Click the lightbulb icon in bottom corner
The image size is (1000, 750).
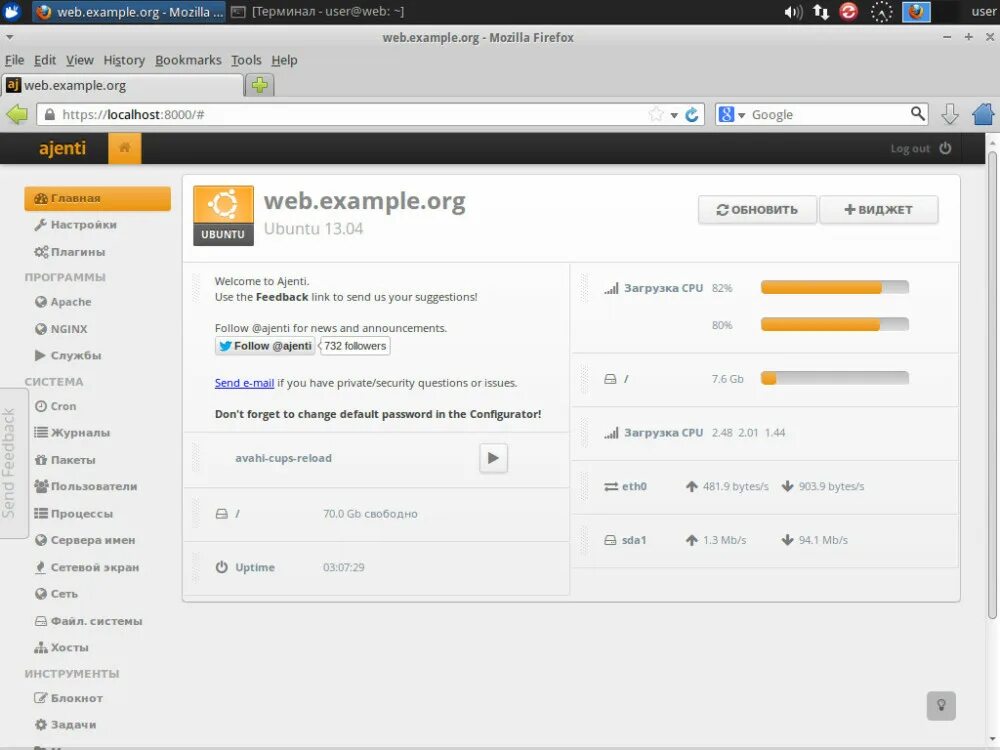pyautogui.click(x=941, y=706)
